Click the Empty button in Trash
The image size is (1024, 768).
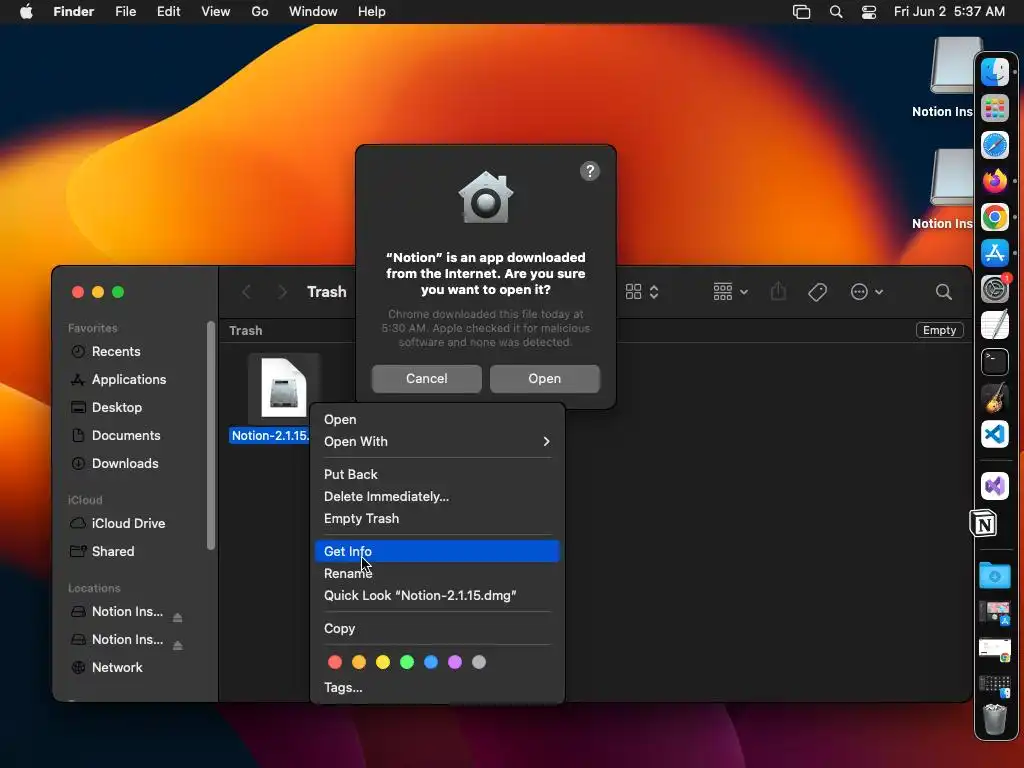point(939,330)
